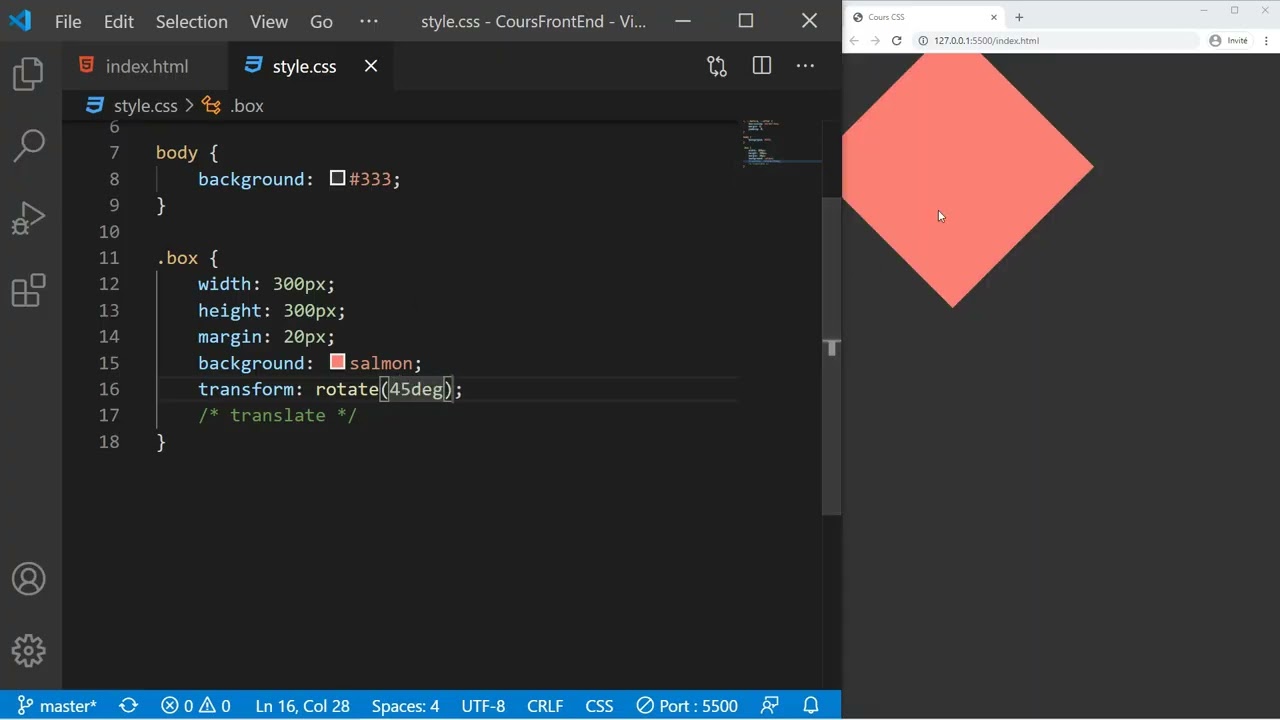The height and width of the screenshot is (720, 1280).
Task: Open the Go menu
Action: point(321,21)
